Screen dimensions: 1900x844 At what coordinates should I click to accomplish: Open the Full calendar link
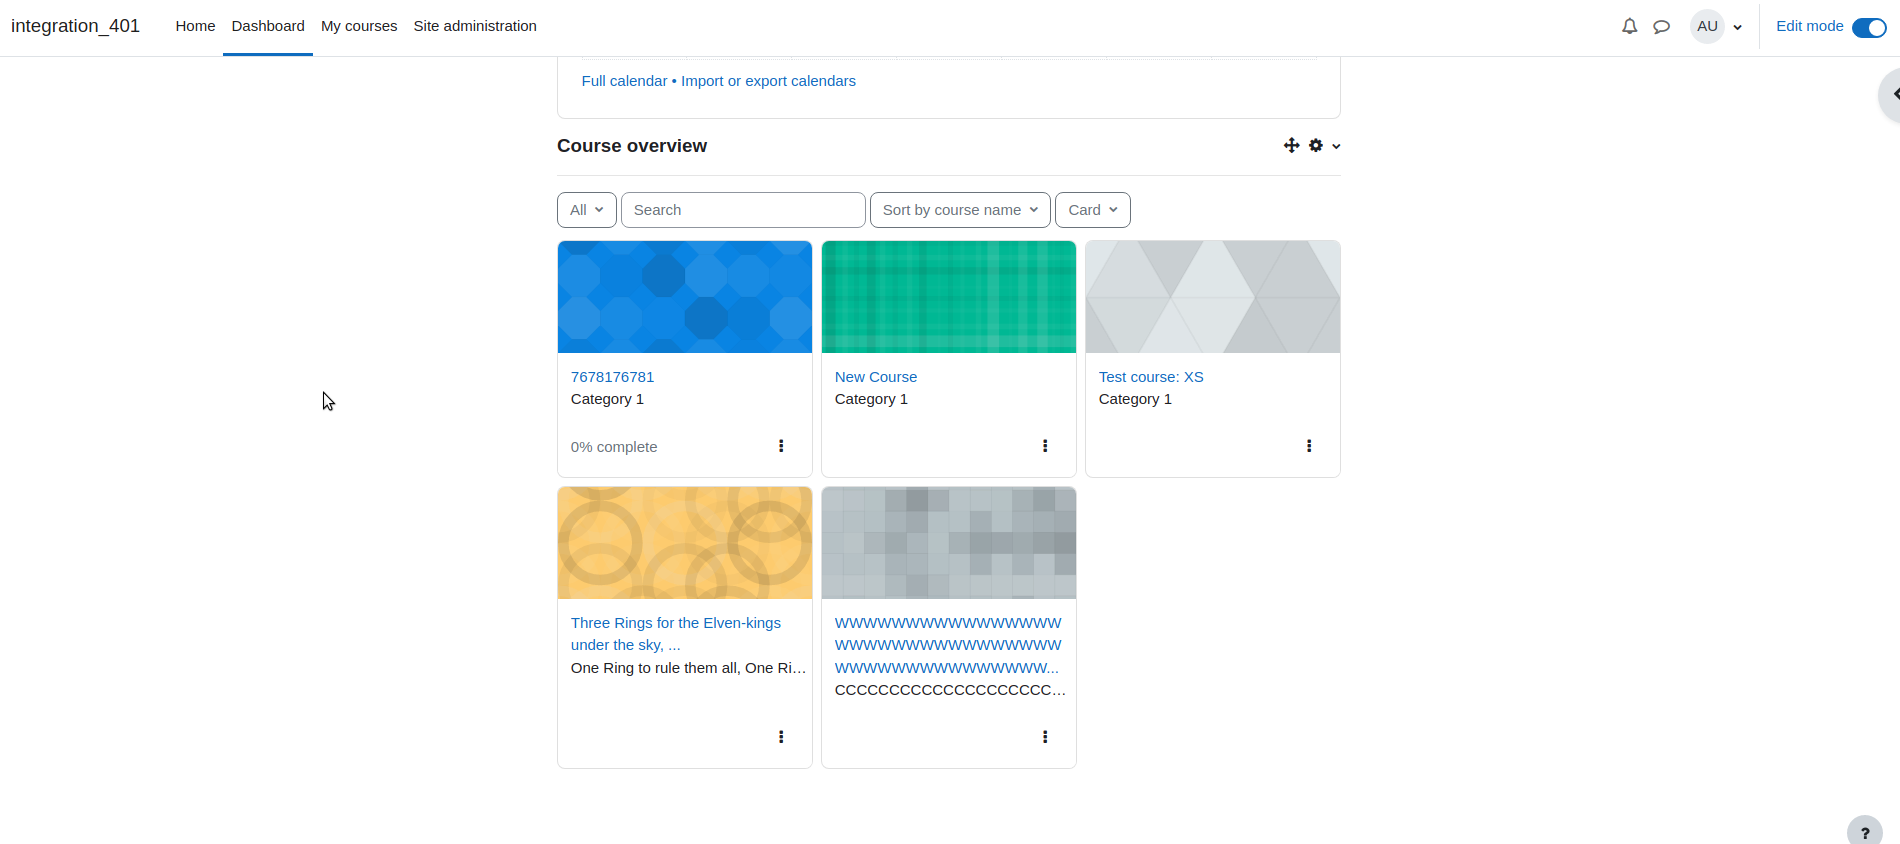click(x=624, y=81)
